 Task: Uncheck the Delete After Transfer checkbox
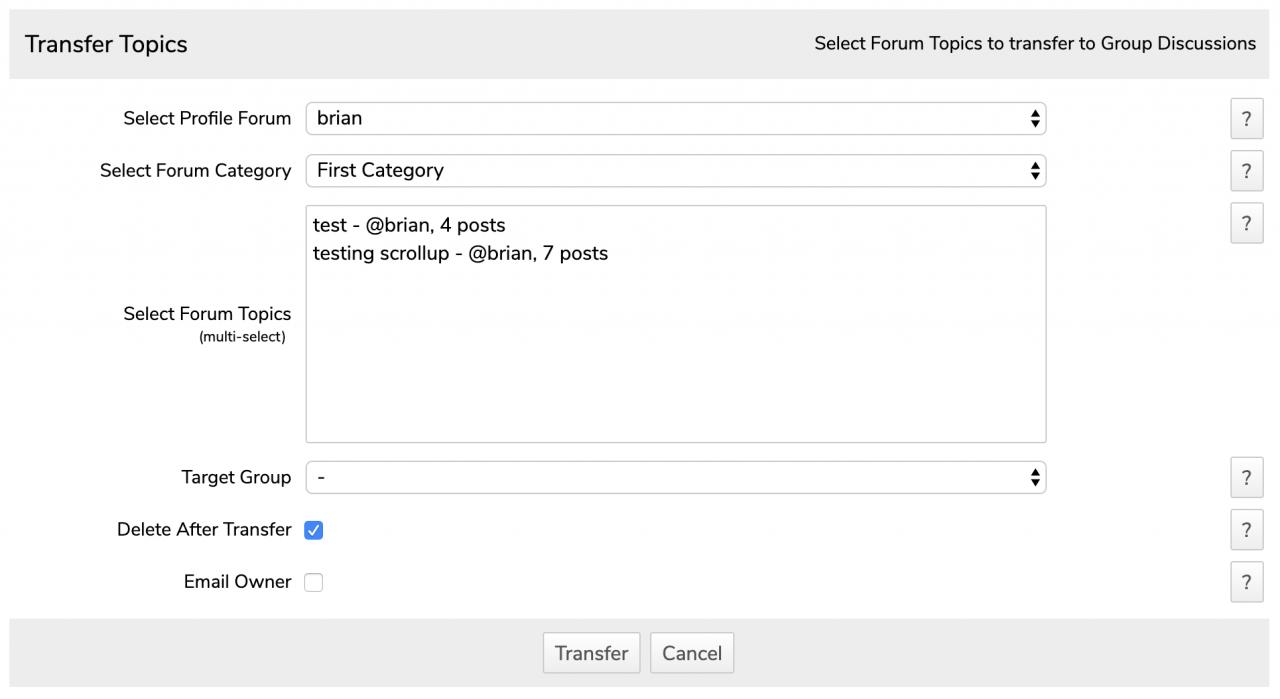(314, 530)
